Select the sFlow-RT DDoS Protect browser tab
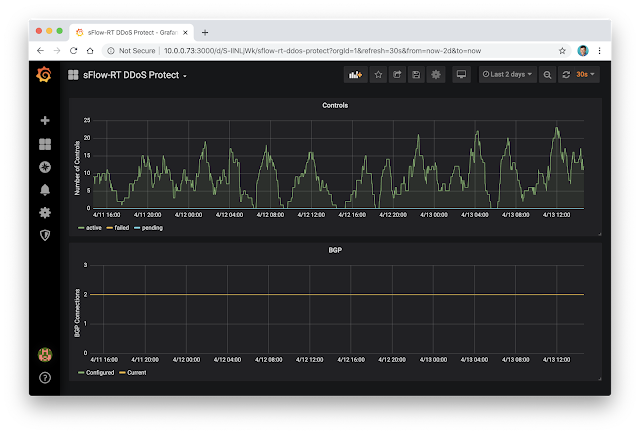Image resolution: width=640 pixels, height=434 pixels. 132,32
